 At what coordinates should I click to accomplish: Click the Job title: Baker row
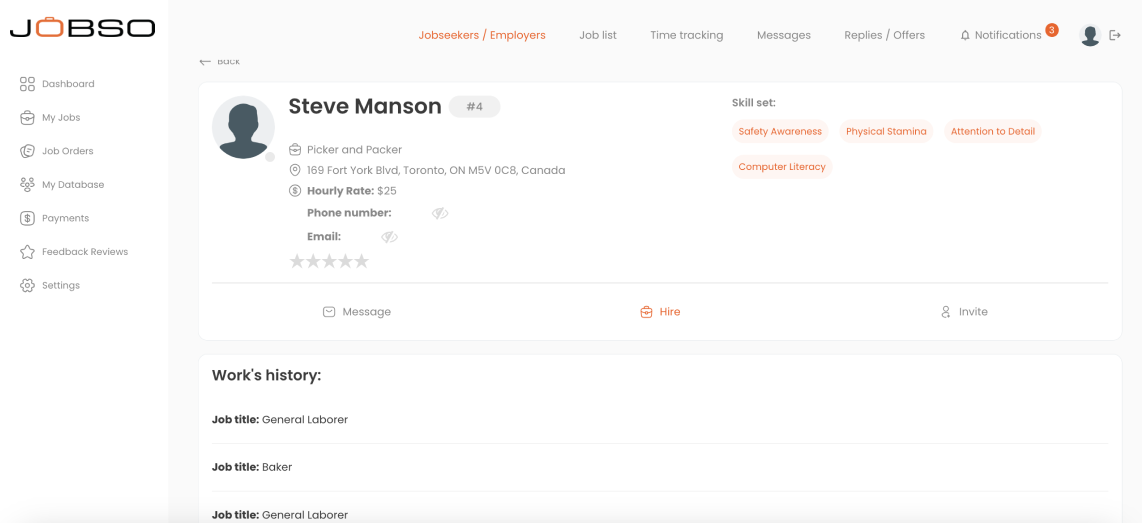(660, 468)
